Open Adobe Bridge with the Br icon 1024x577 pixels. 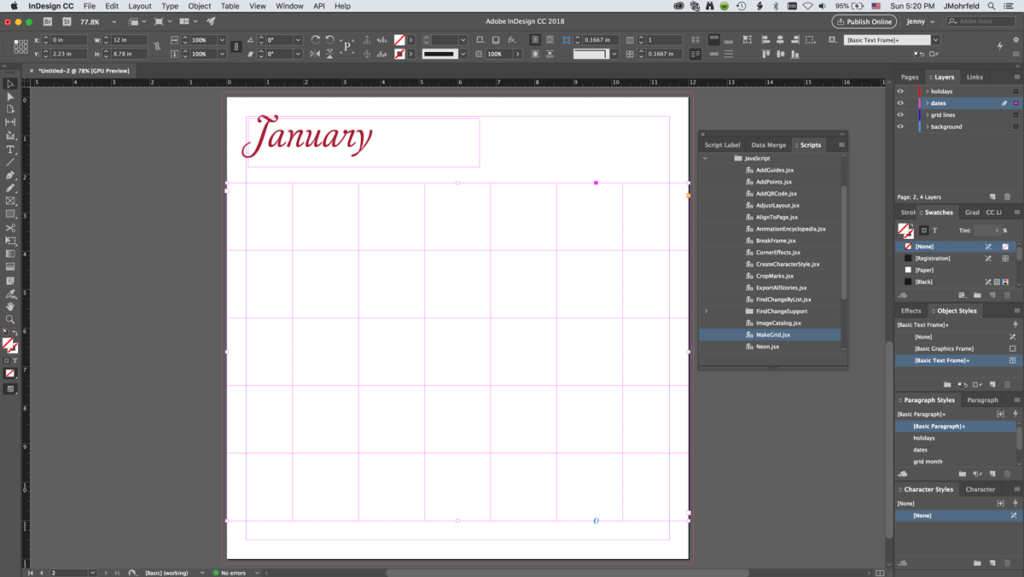(47, 21)
